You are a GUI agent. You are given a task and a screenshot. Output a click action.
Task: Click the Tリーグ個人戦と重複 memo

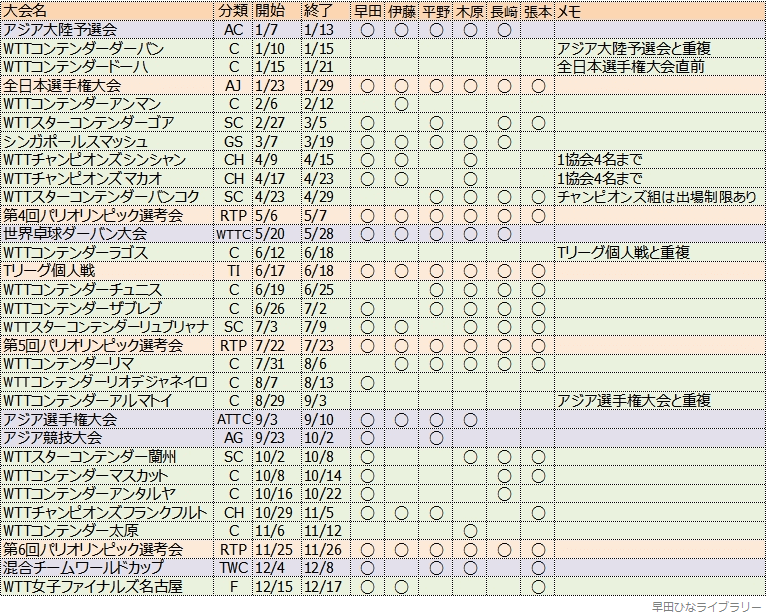click(x=623, y=253)
